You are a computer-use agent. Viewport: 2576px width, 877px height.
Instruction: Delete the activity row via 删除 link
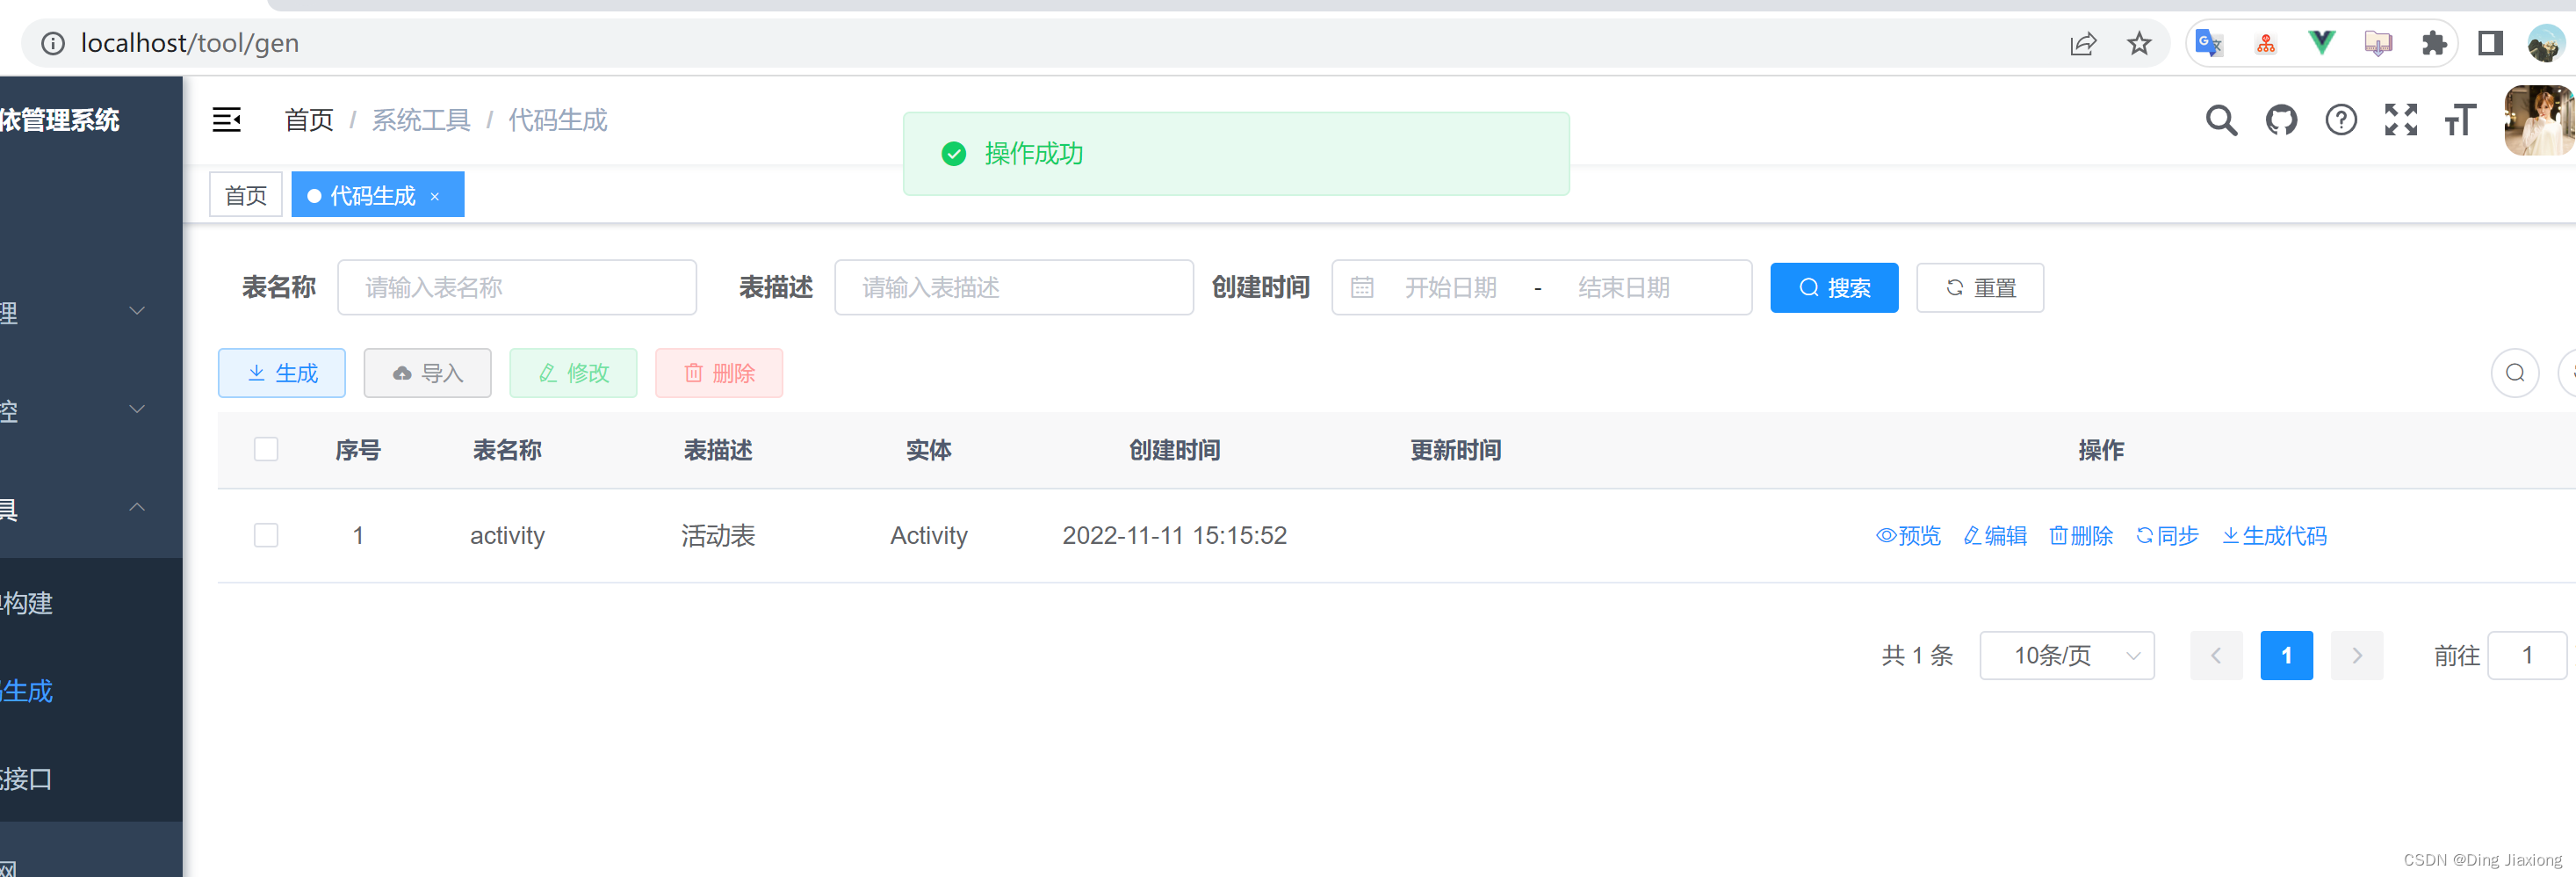pos(2081,536)
